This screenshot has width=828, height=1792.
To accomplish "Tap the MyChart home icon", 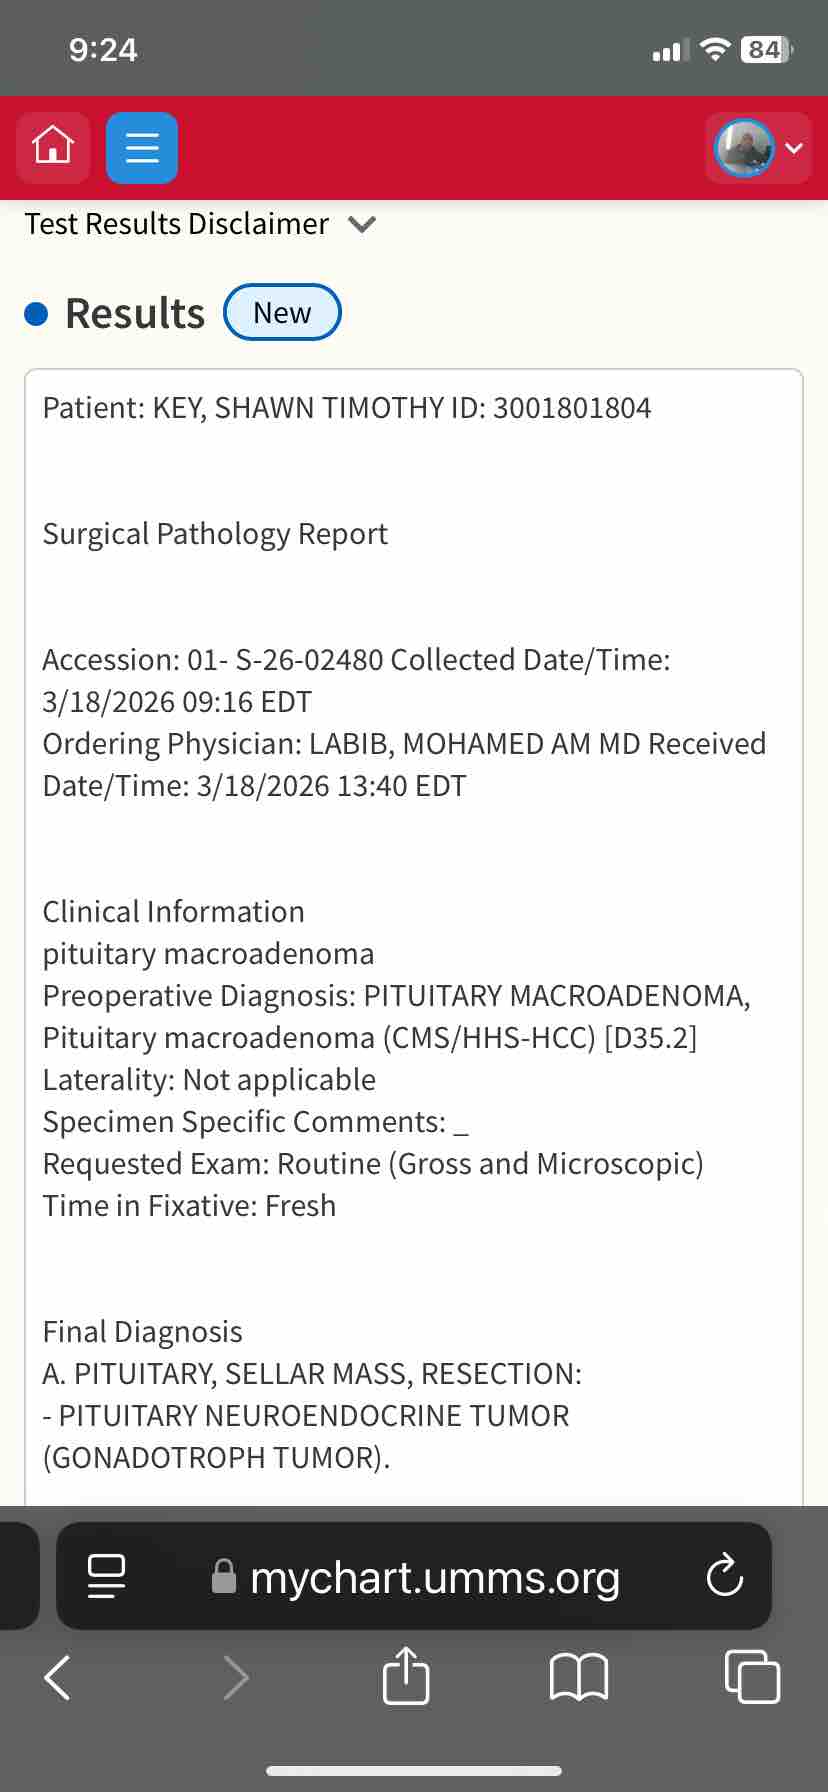I will click(53, 147).
